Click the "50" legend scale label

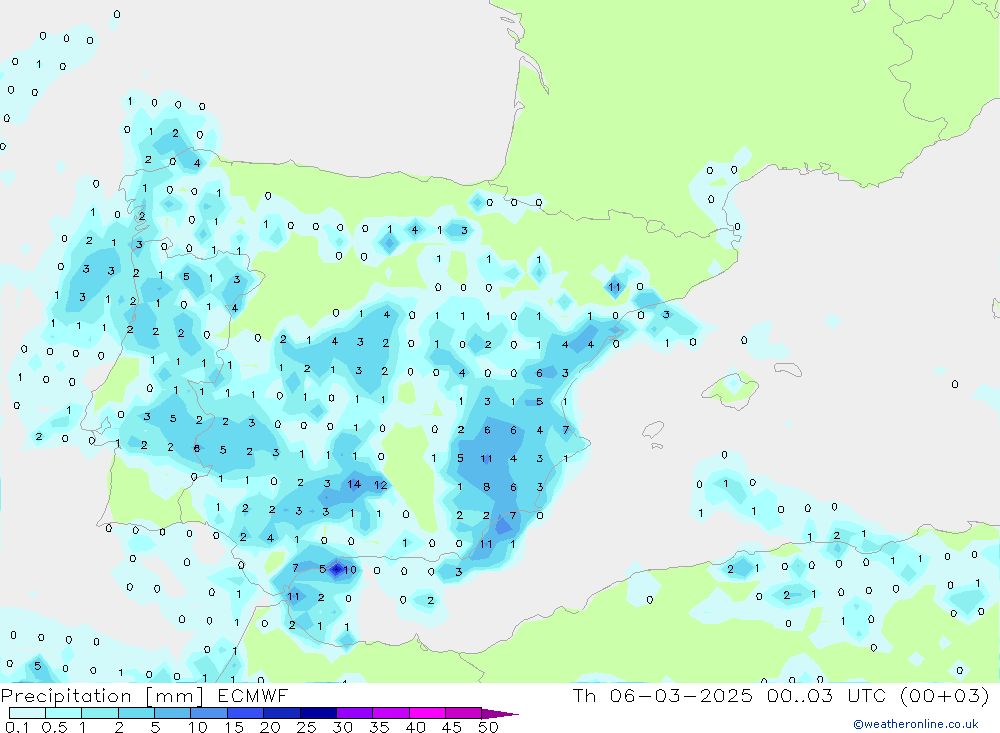pyautogui.click(x=489, y=727)
